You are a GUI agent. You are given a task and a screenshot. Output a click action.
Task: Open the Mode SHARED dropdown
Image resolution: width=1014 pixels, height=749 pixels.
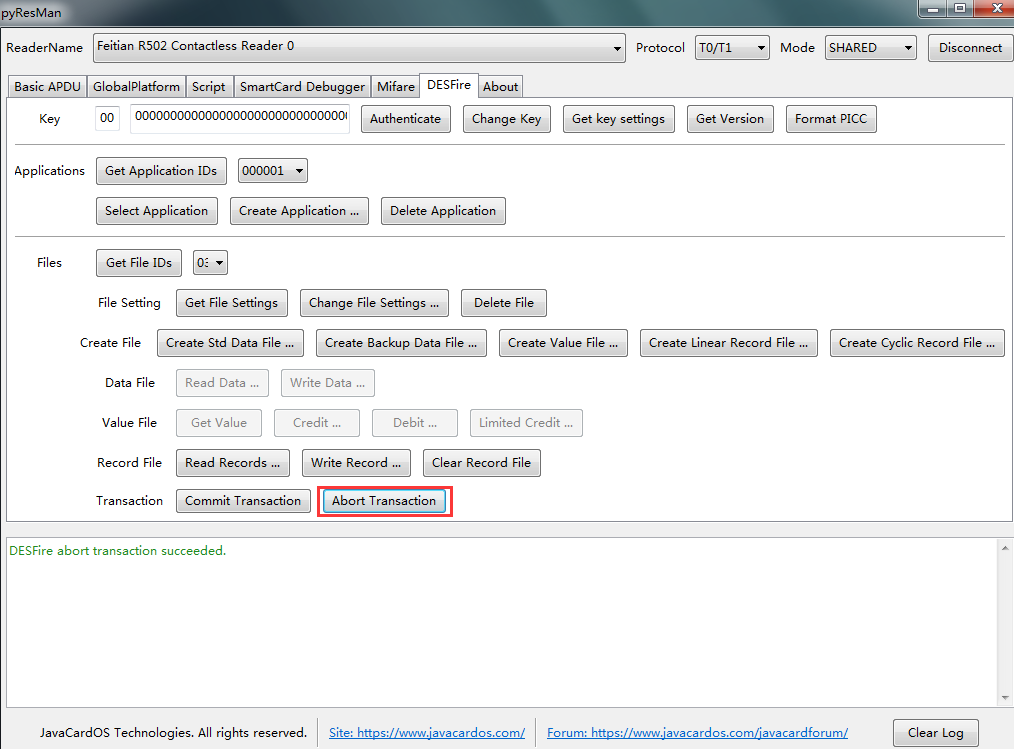(x=870, y=48)
